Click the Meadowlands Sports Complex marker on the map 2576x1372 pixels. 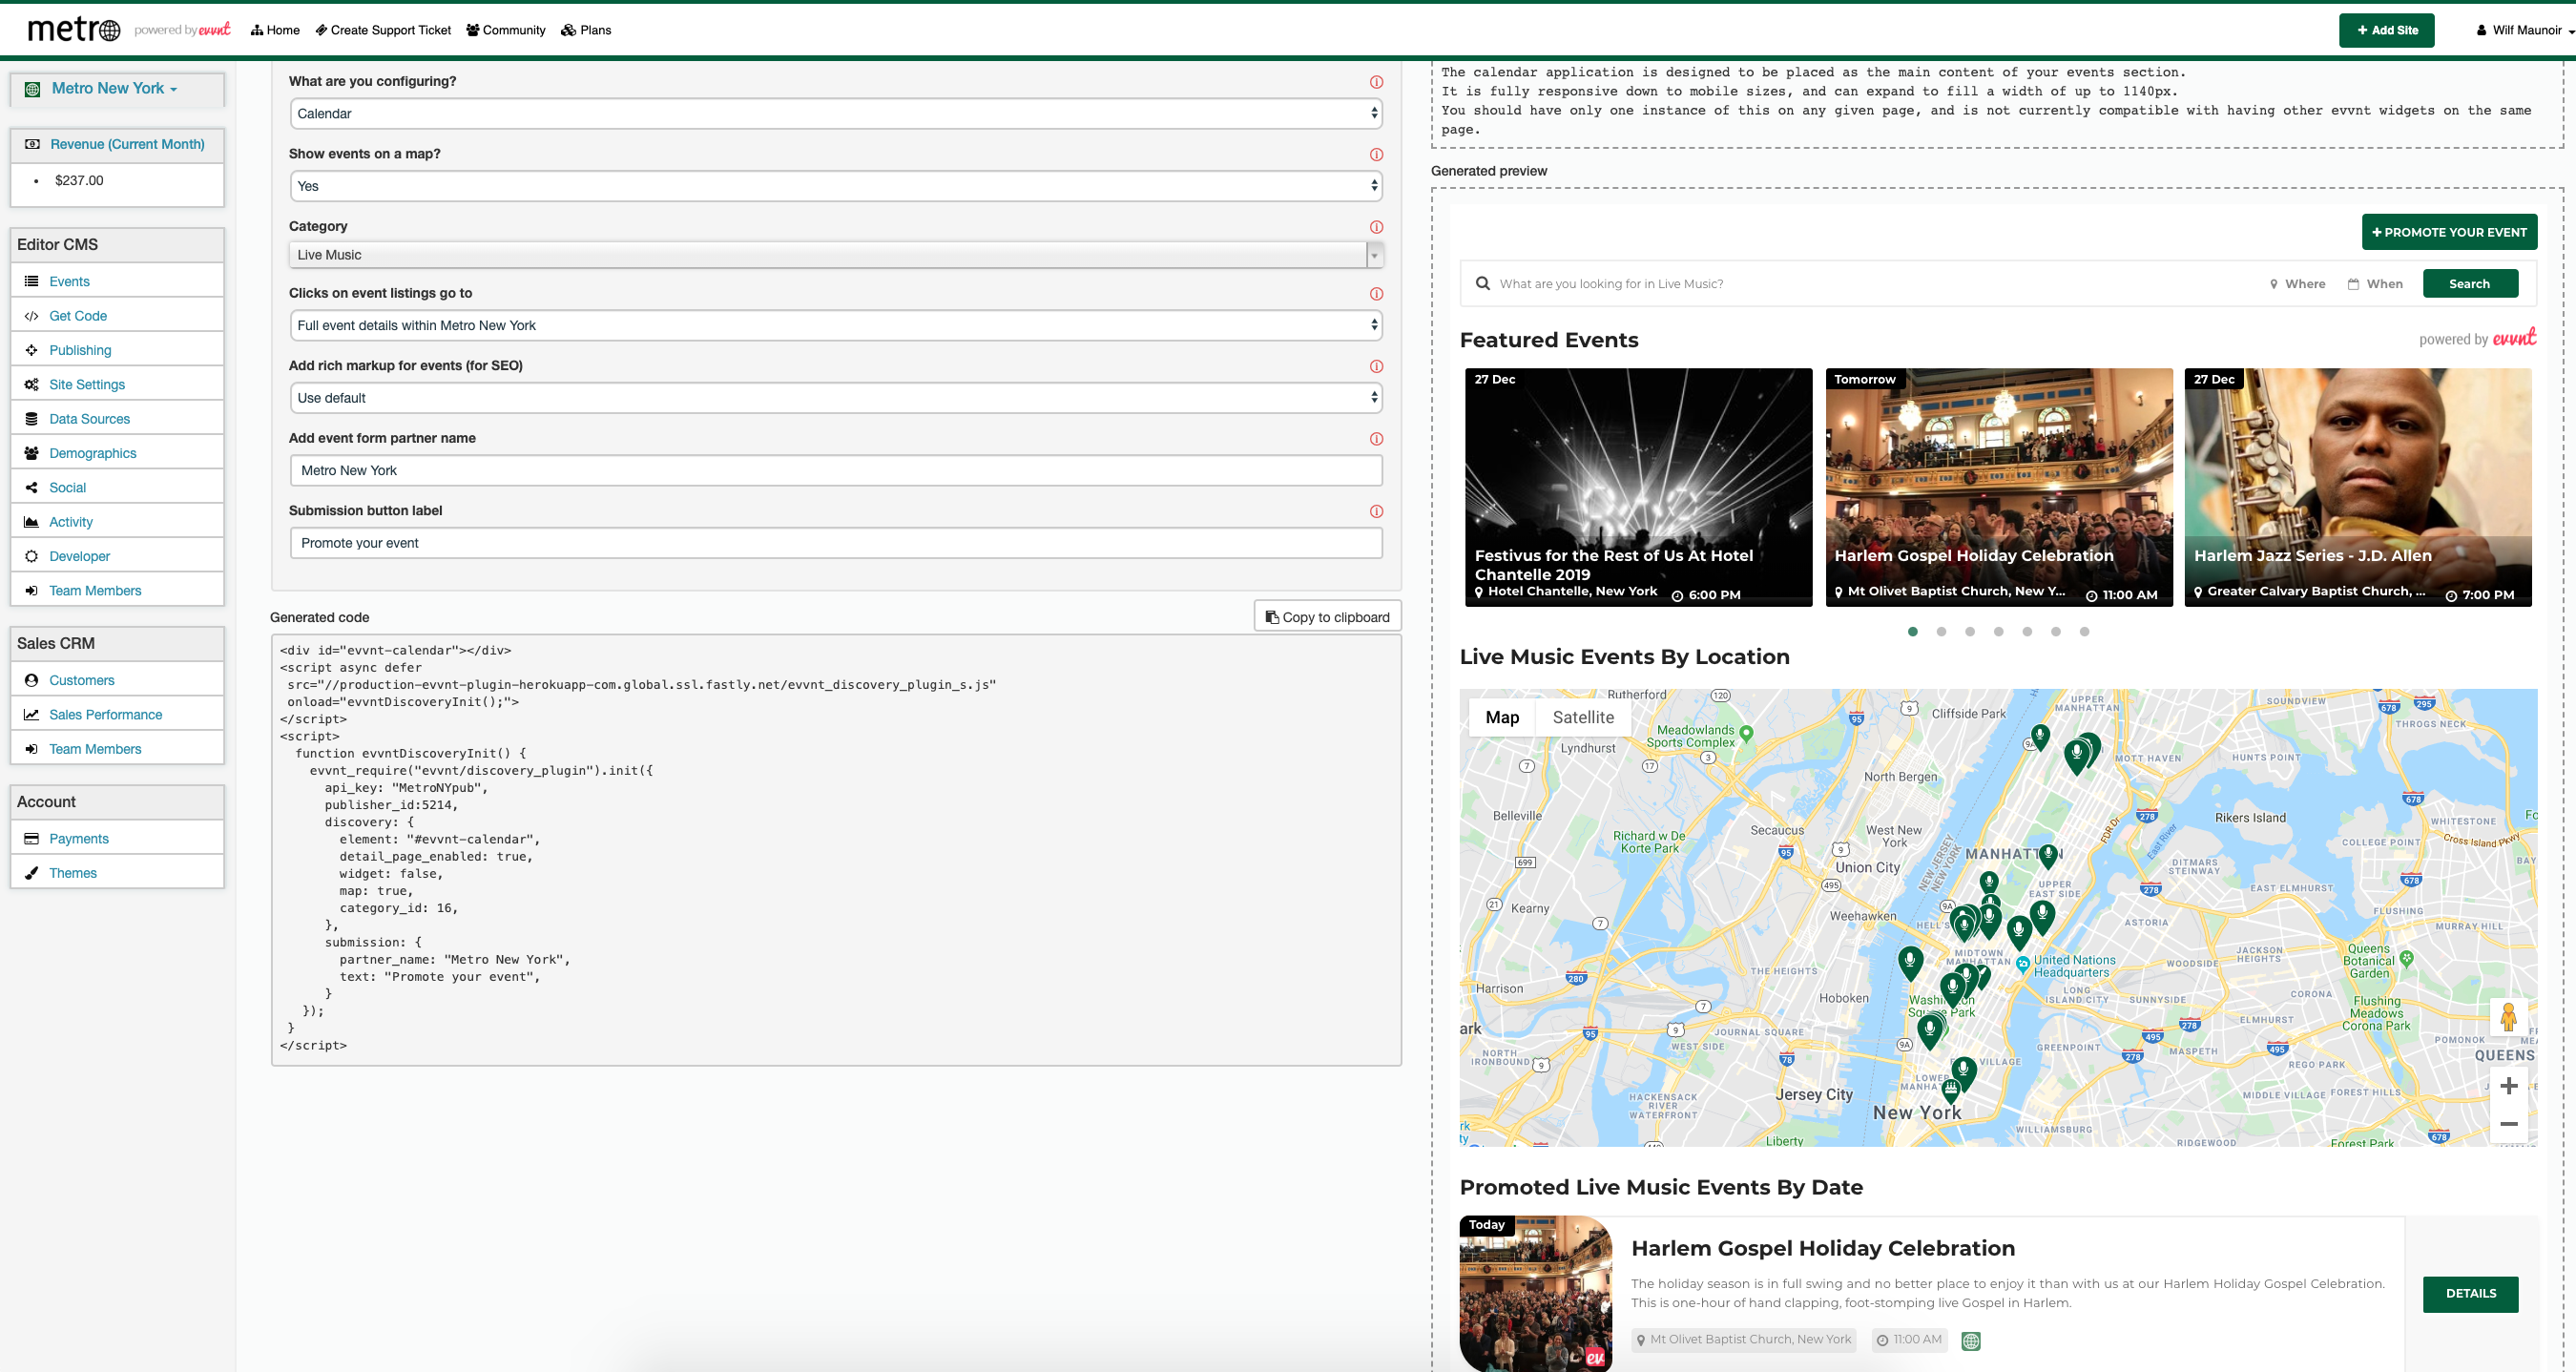[1746, 733]
